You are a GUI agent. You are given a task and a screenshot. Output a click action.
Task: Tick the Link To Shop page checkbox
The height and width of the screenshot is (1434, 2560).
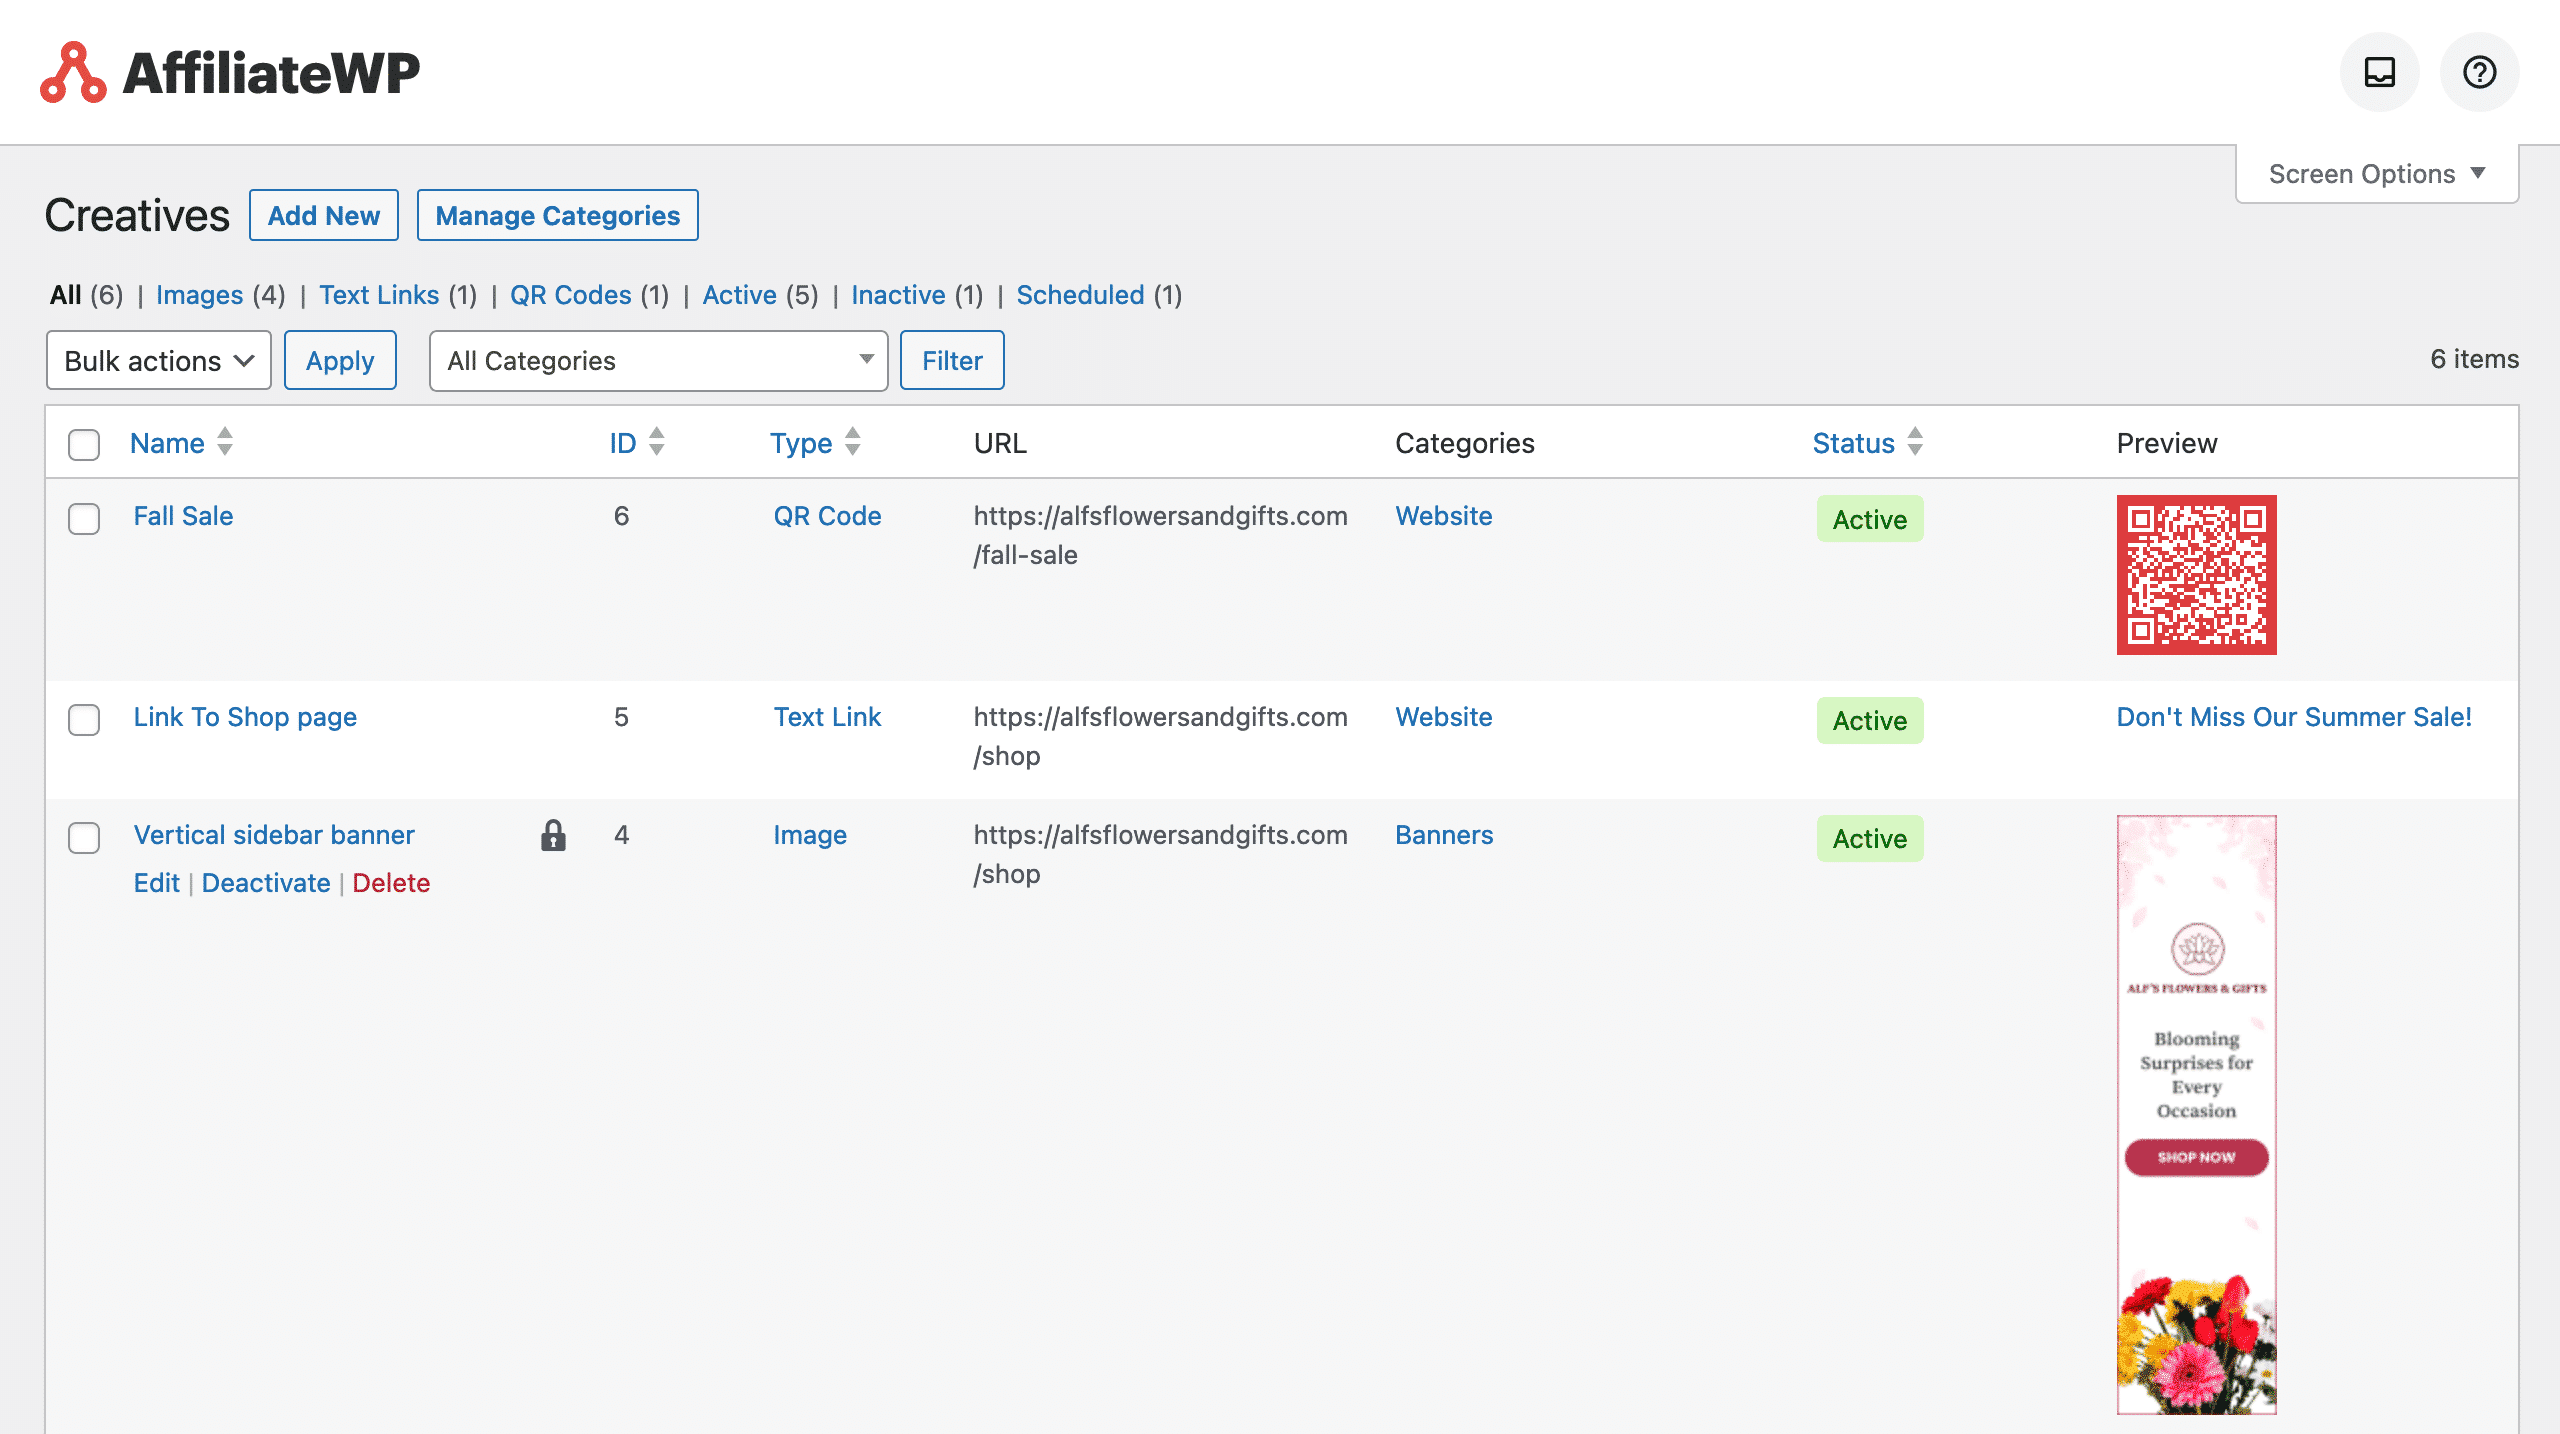pos(84,719)
